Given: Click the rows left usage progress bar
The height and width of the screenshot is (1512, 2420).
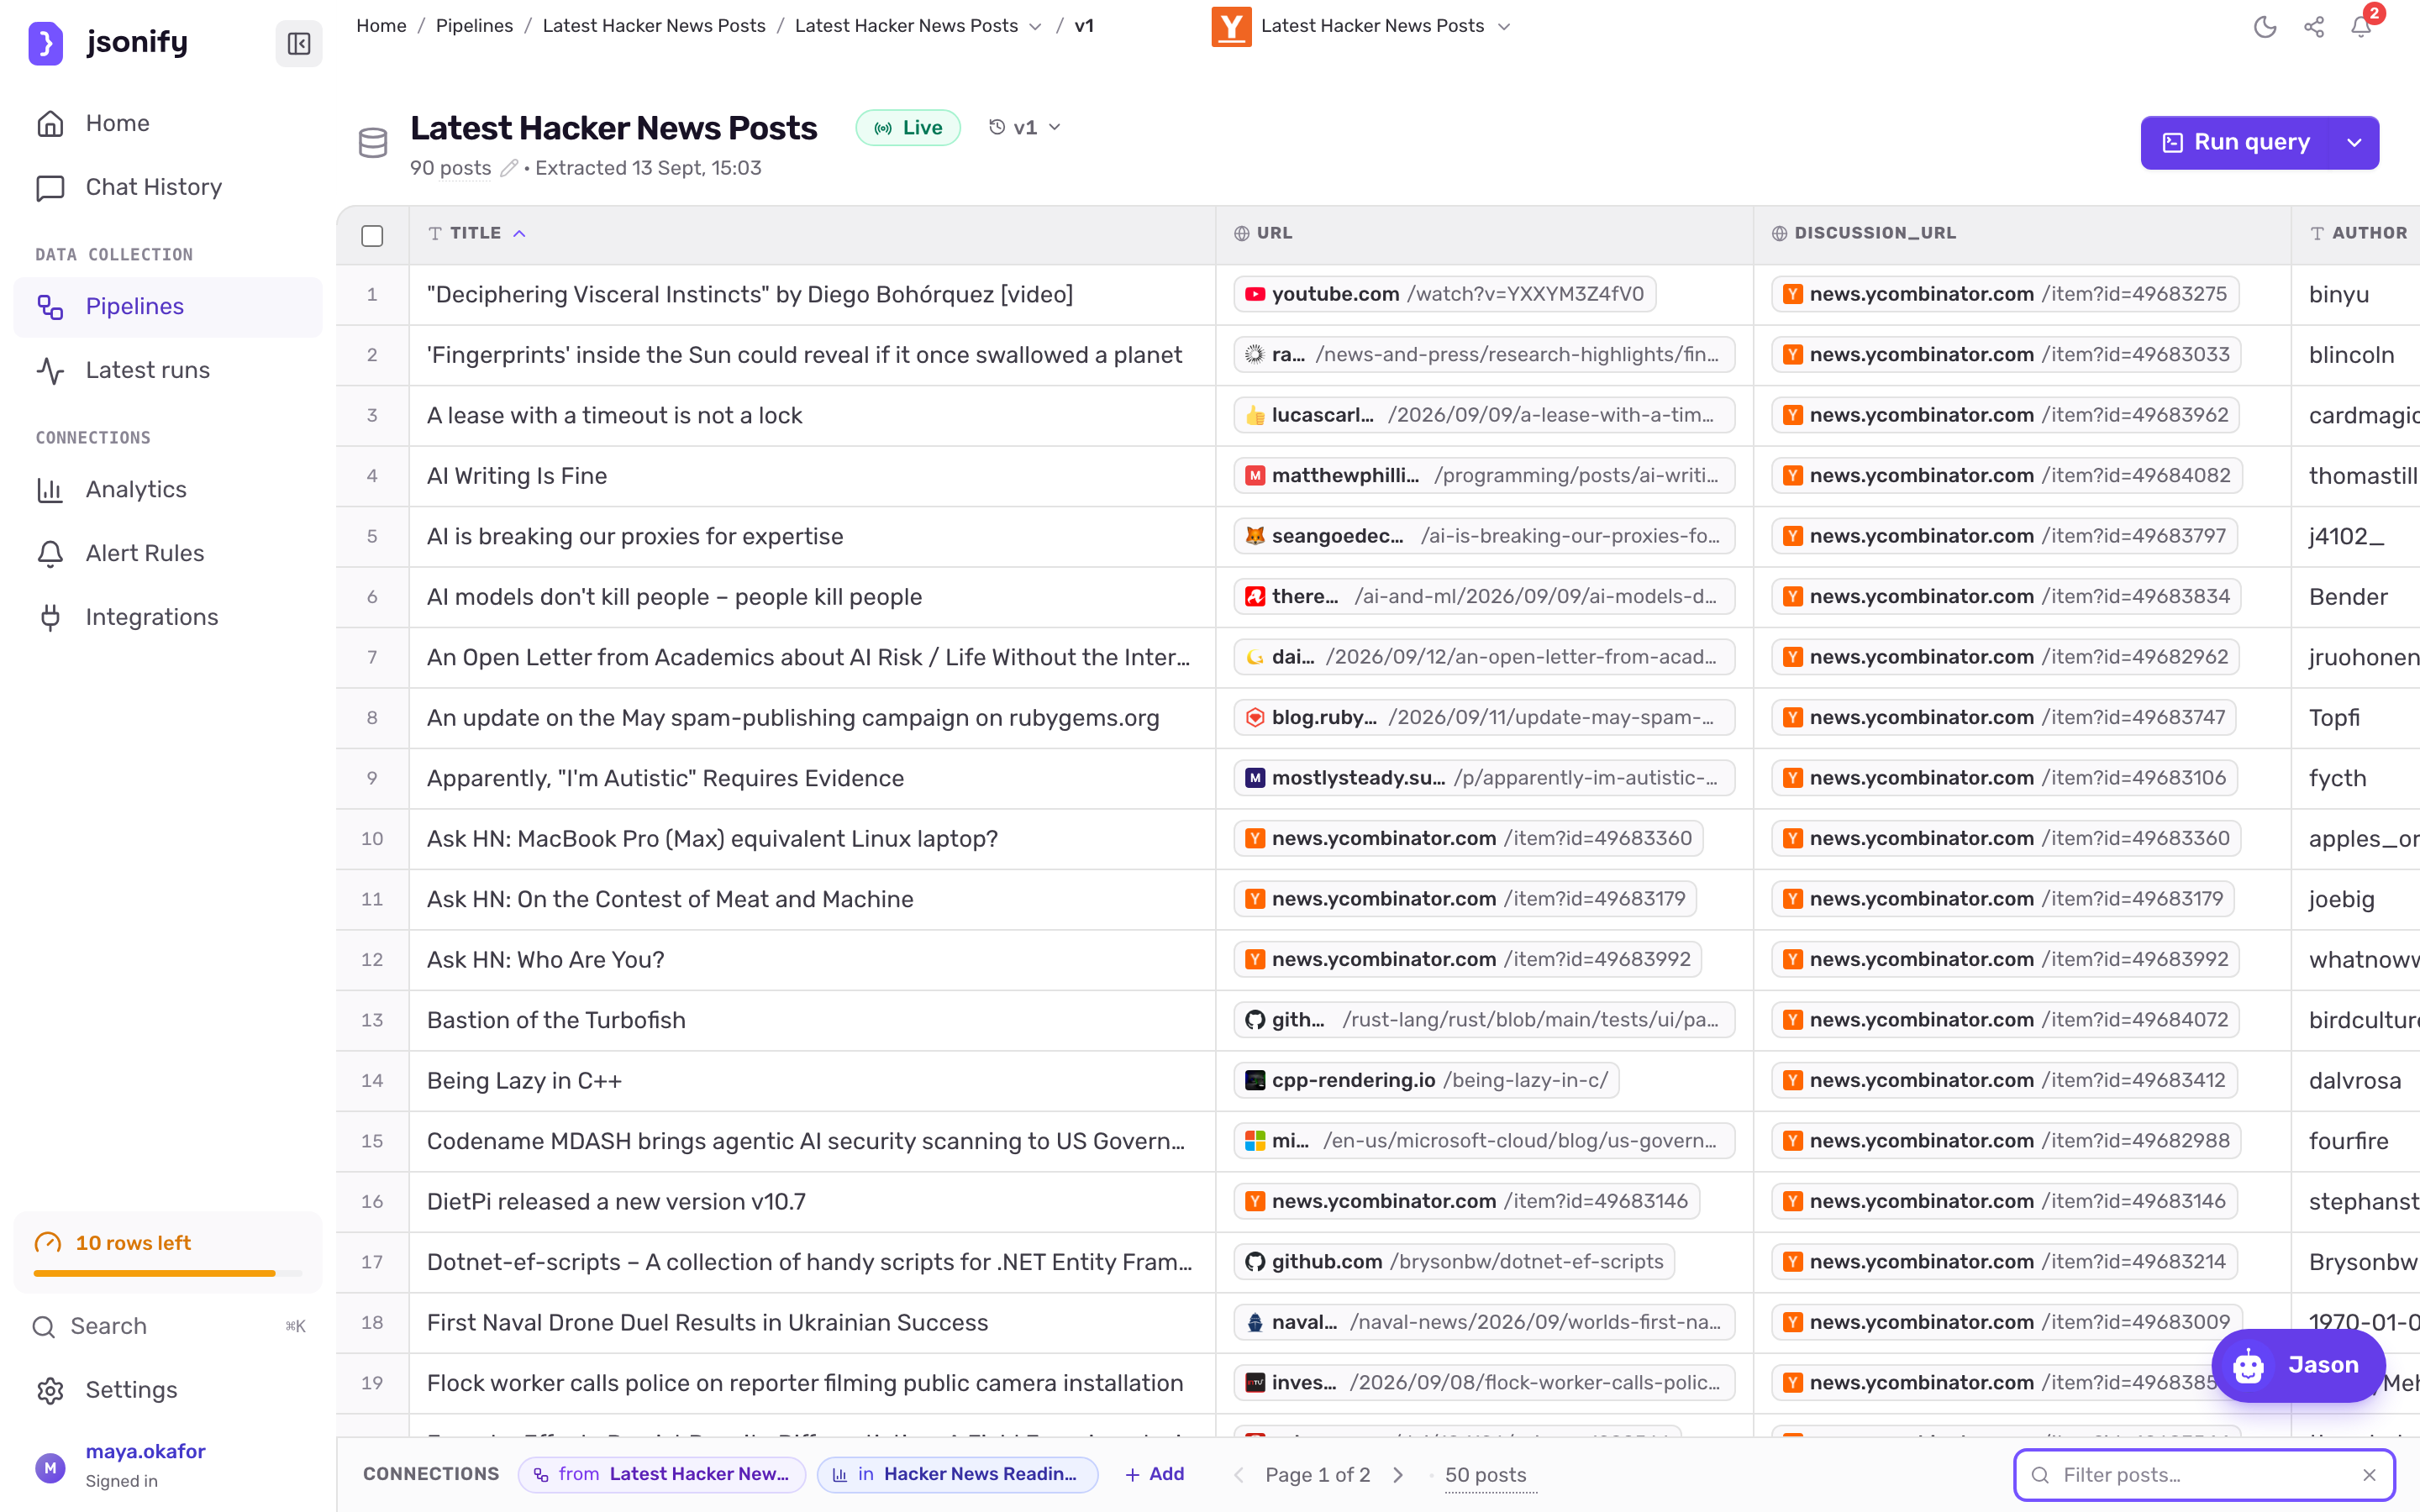Looking at the screenshot, I should pos(168,1273).
